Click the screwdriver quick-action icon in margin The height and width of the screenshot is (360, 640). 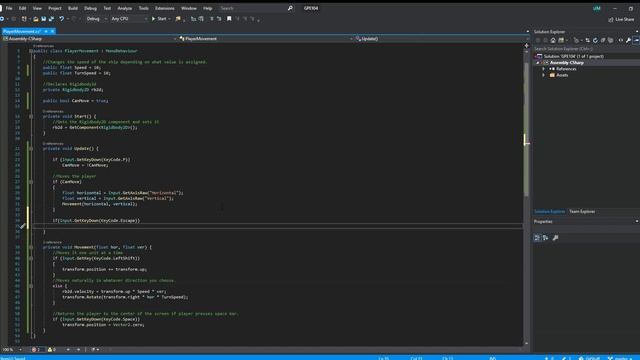pos(23,226)
